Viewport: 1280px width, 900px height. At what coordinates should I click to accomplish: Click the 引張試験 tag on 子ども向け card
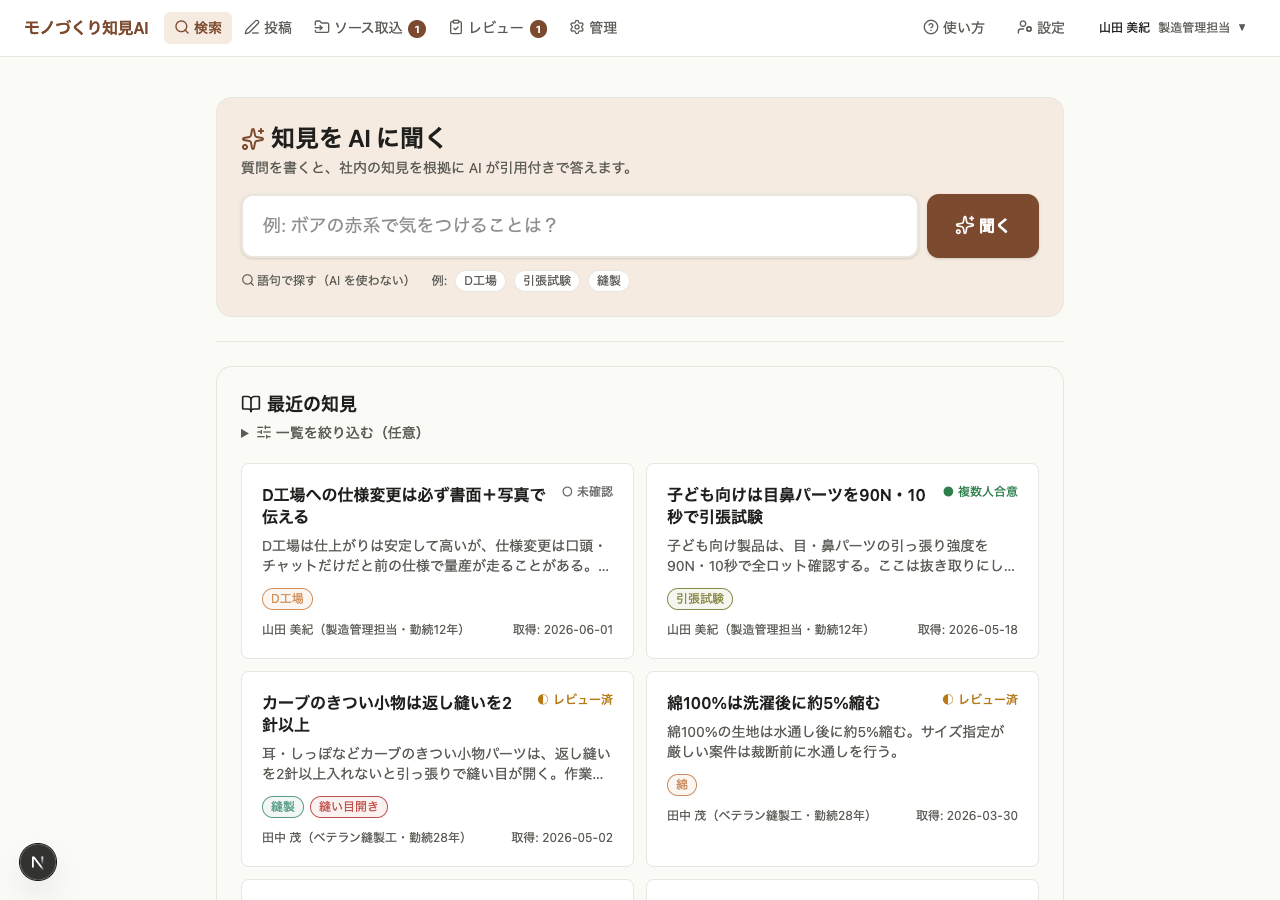700,599
